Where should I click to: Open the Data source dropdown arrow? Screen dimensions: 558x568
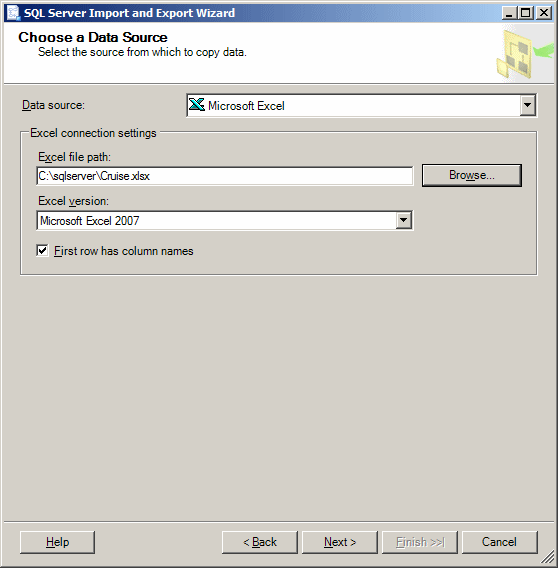[x=528, y=105]
